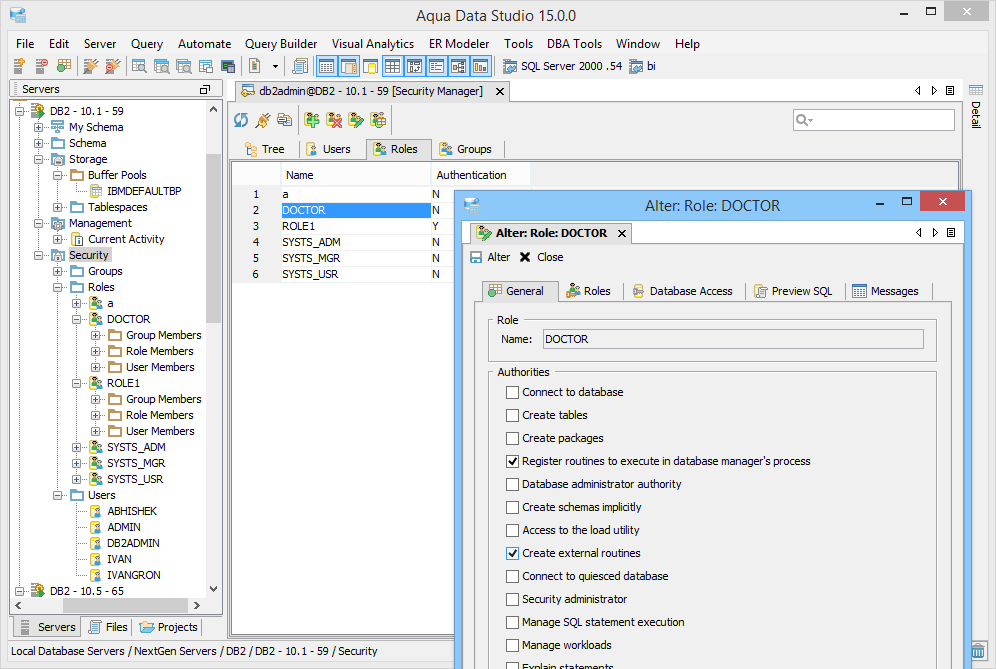Switch to the Users tab in Security Manager
The image size is (996, 669).
(328, 149)
